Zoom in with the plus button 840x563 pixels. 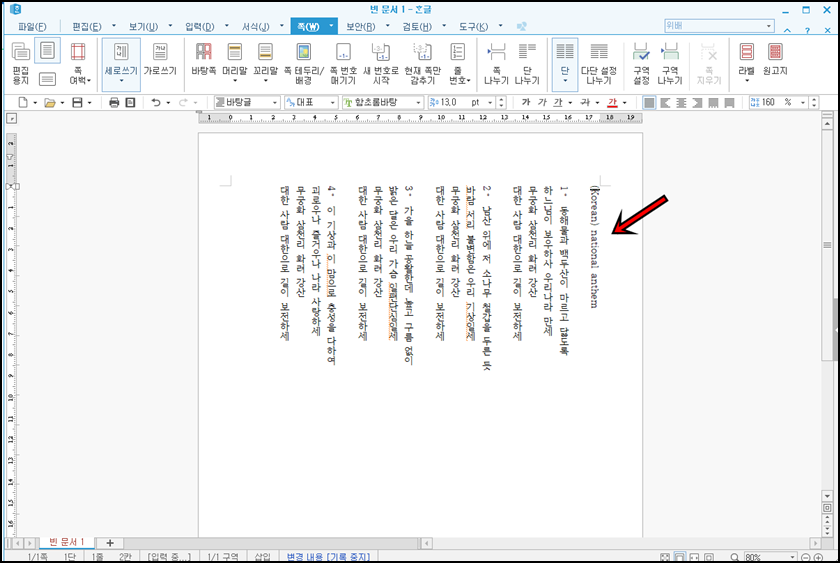818,558
